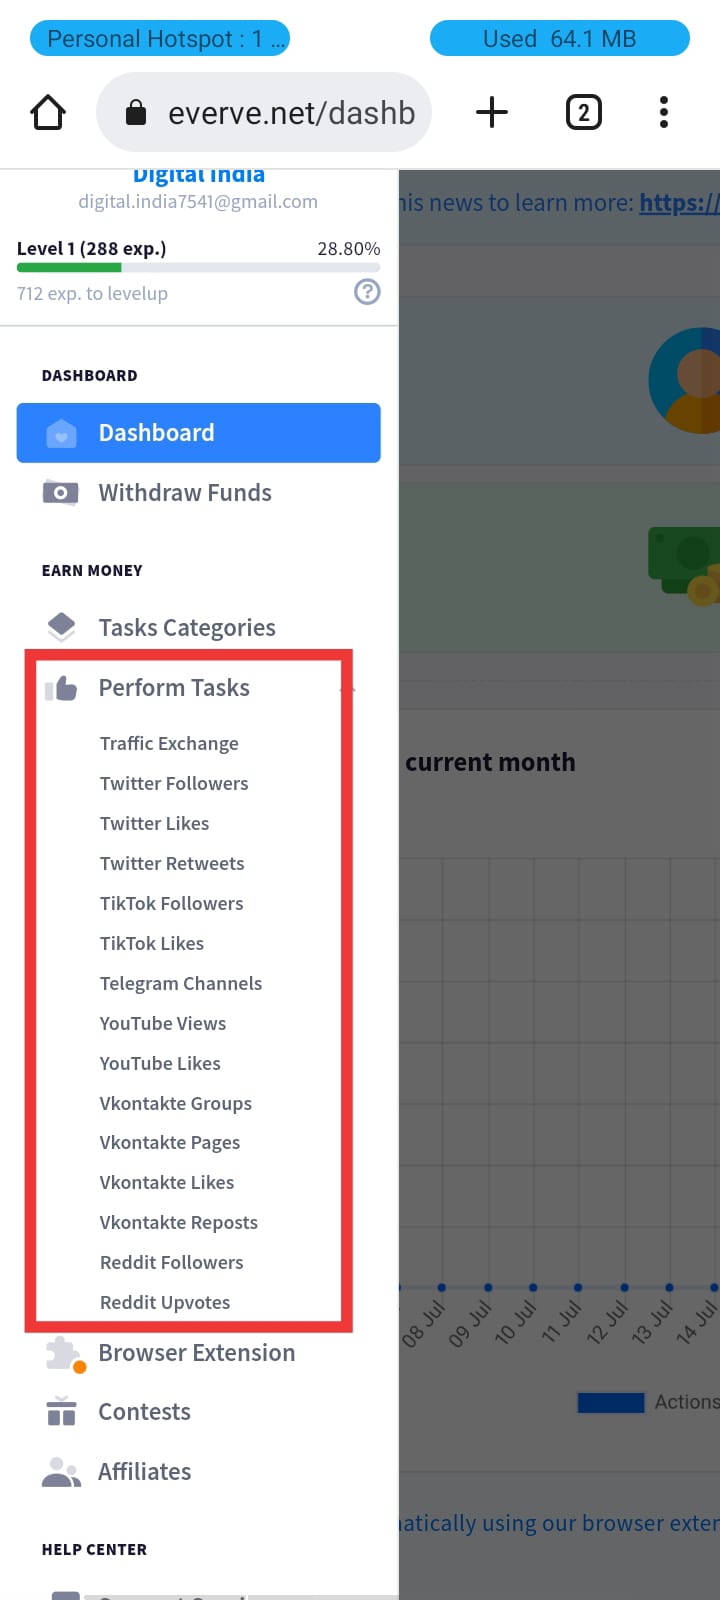This screenshot has height=1600, width=720.
Task: Click the level help question mark icon
Action: (367, 292)
